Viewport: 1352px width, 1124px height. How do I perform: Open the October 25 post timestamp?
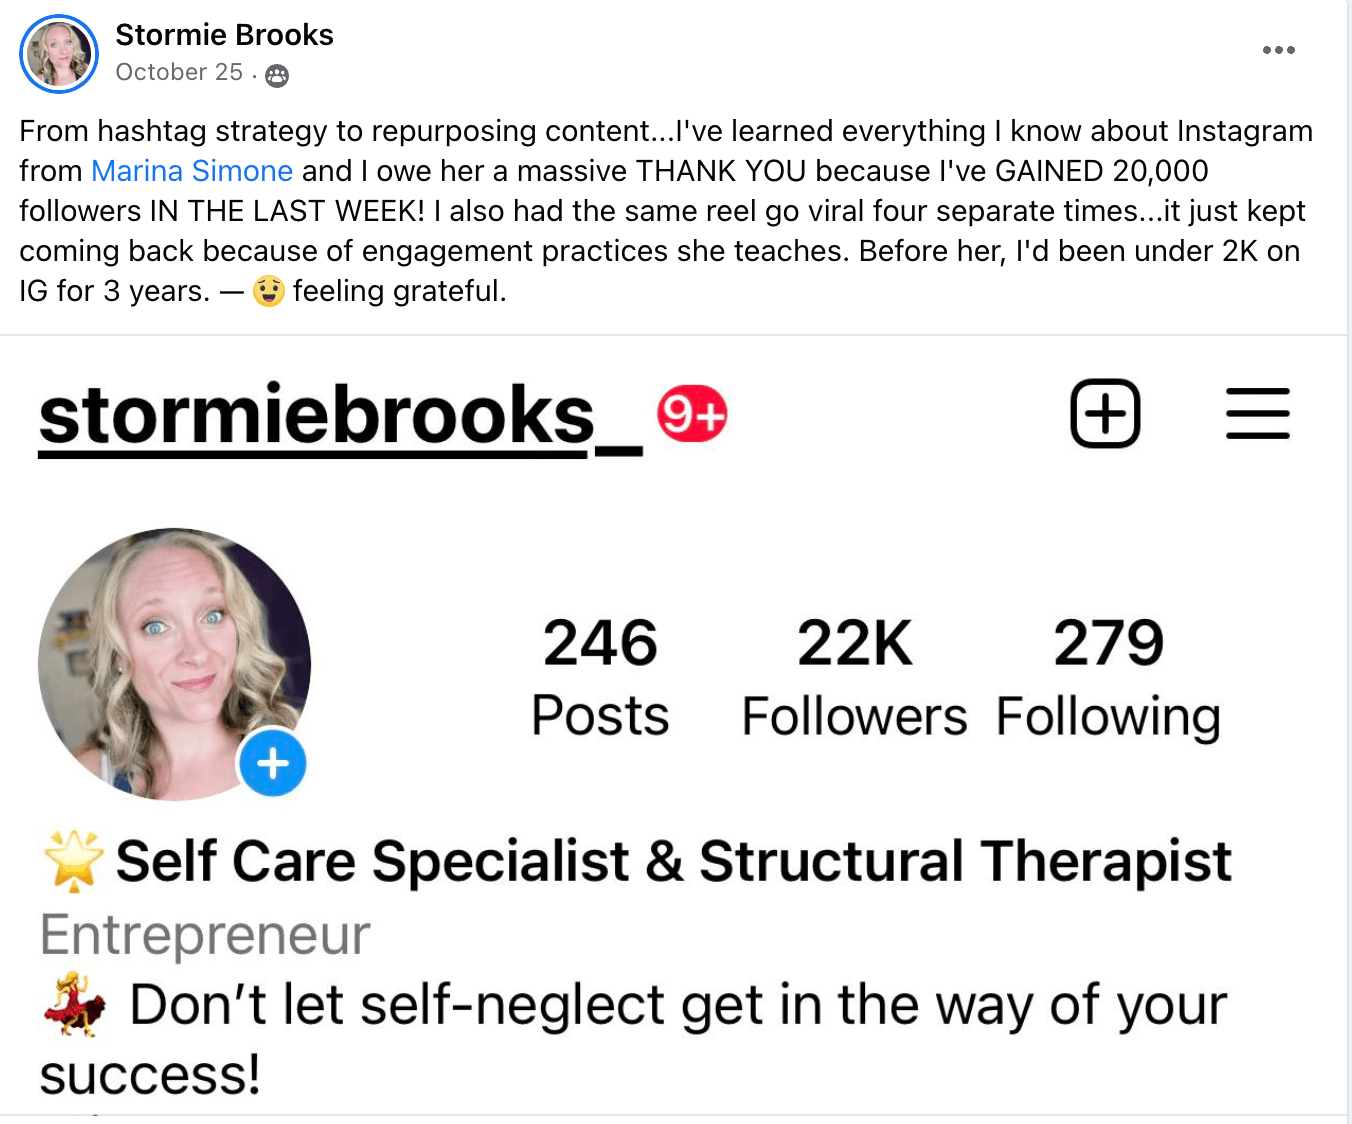179,73
